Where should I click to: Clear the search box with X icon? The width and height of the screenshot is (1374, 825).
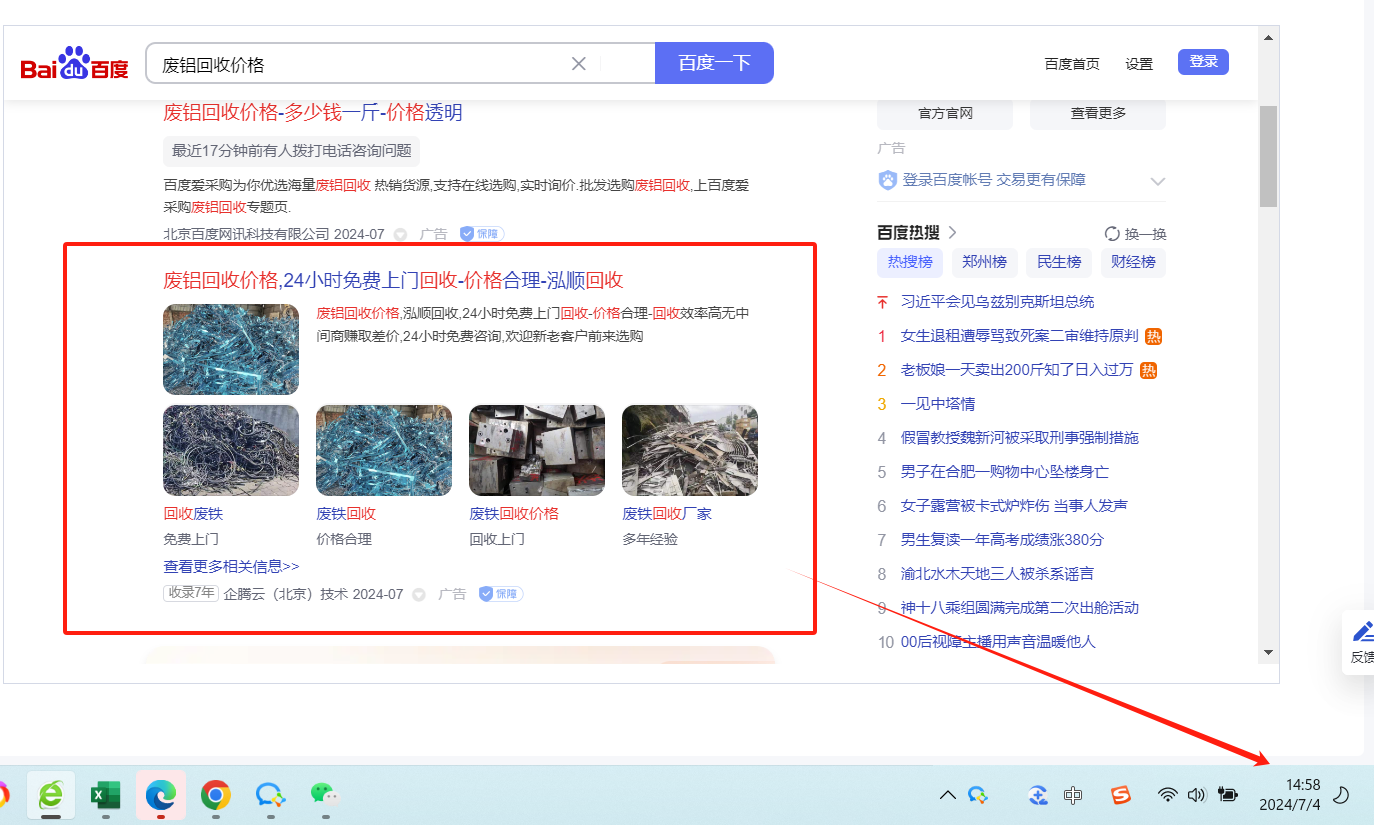(x=578, y=64)
